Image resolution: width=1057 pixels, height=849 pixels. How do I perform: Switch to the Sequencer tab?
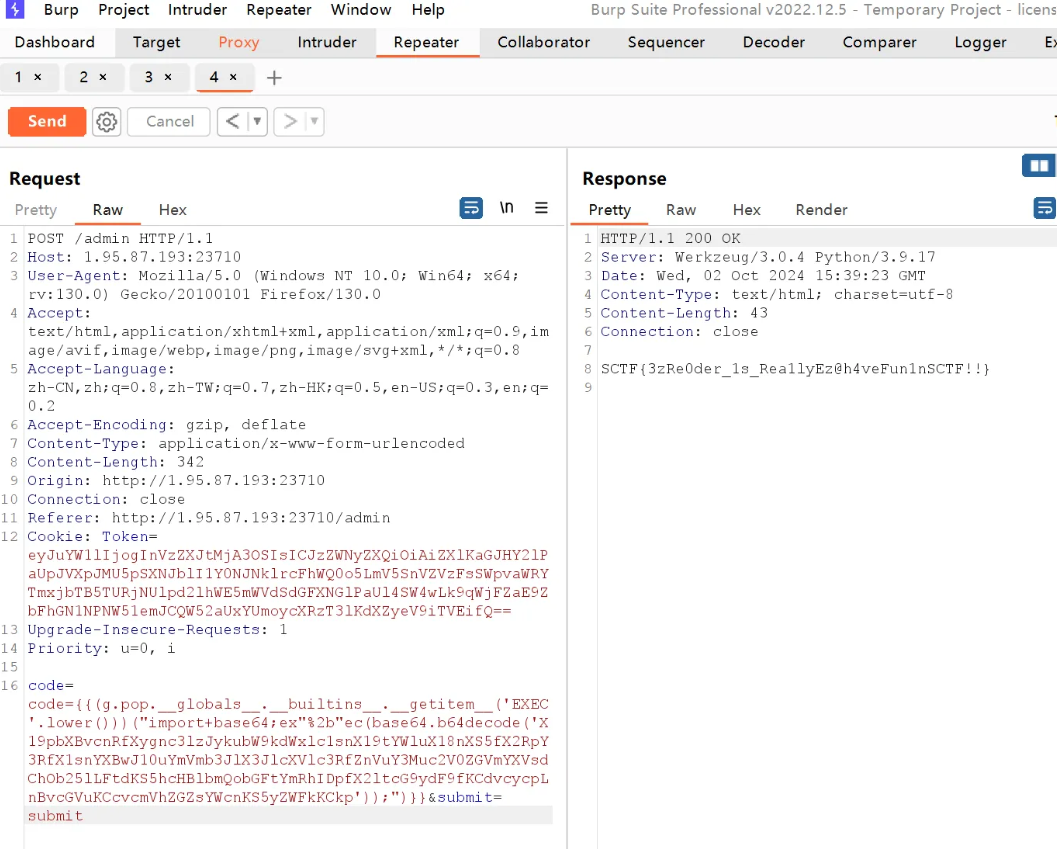(666, 42)
